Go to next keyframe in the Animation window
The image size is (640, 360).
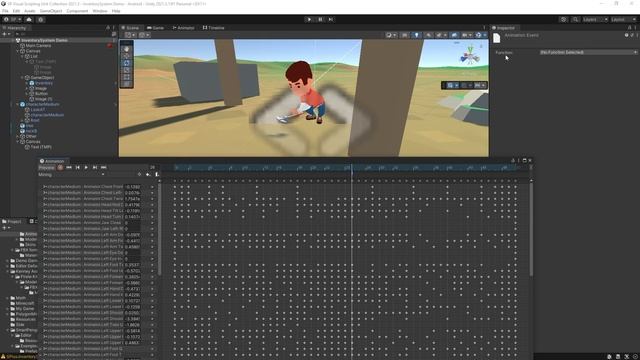tap(95, 167)
